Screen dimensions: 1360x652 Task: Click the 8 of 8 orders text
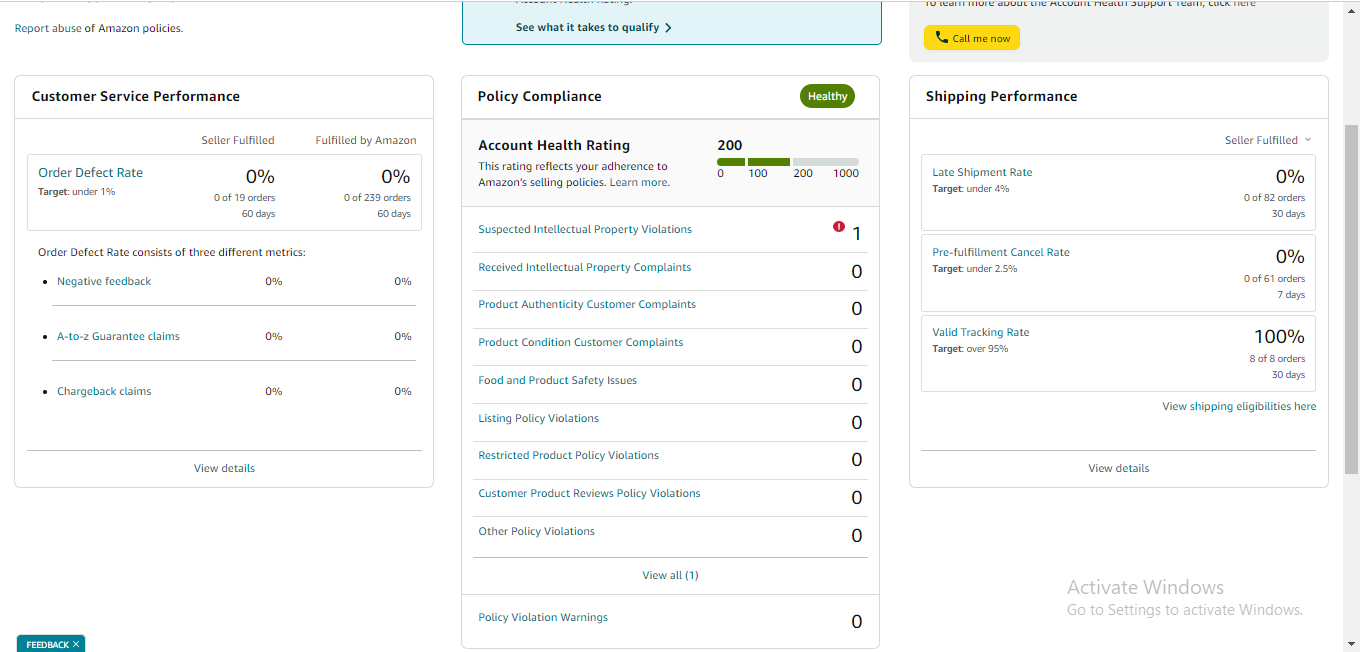(1277, 358)
